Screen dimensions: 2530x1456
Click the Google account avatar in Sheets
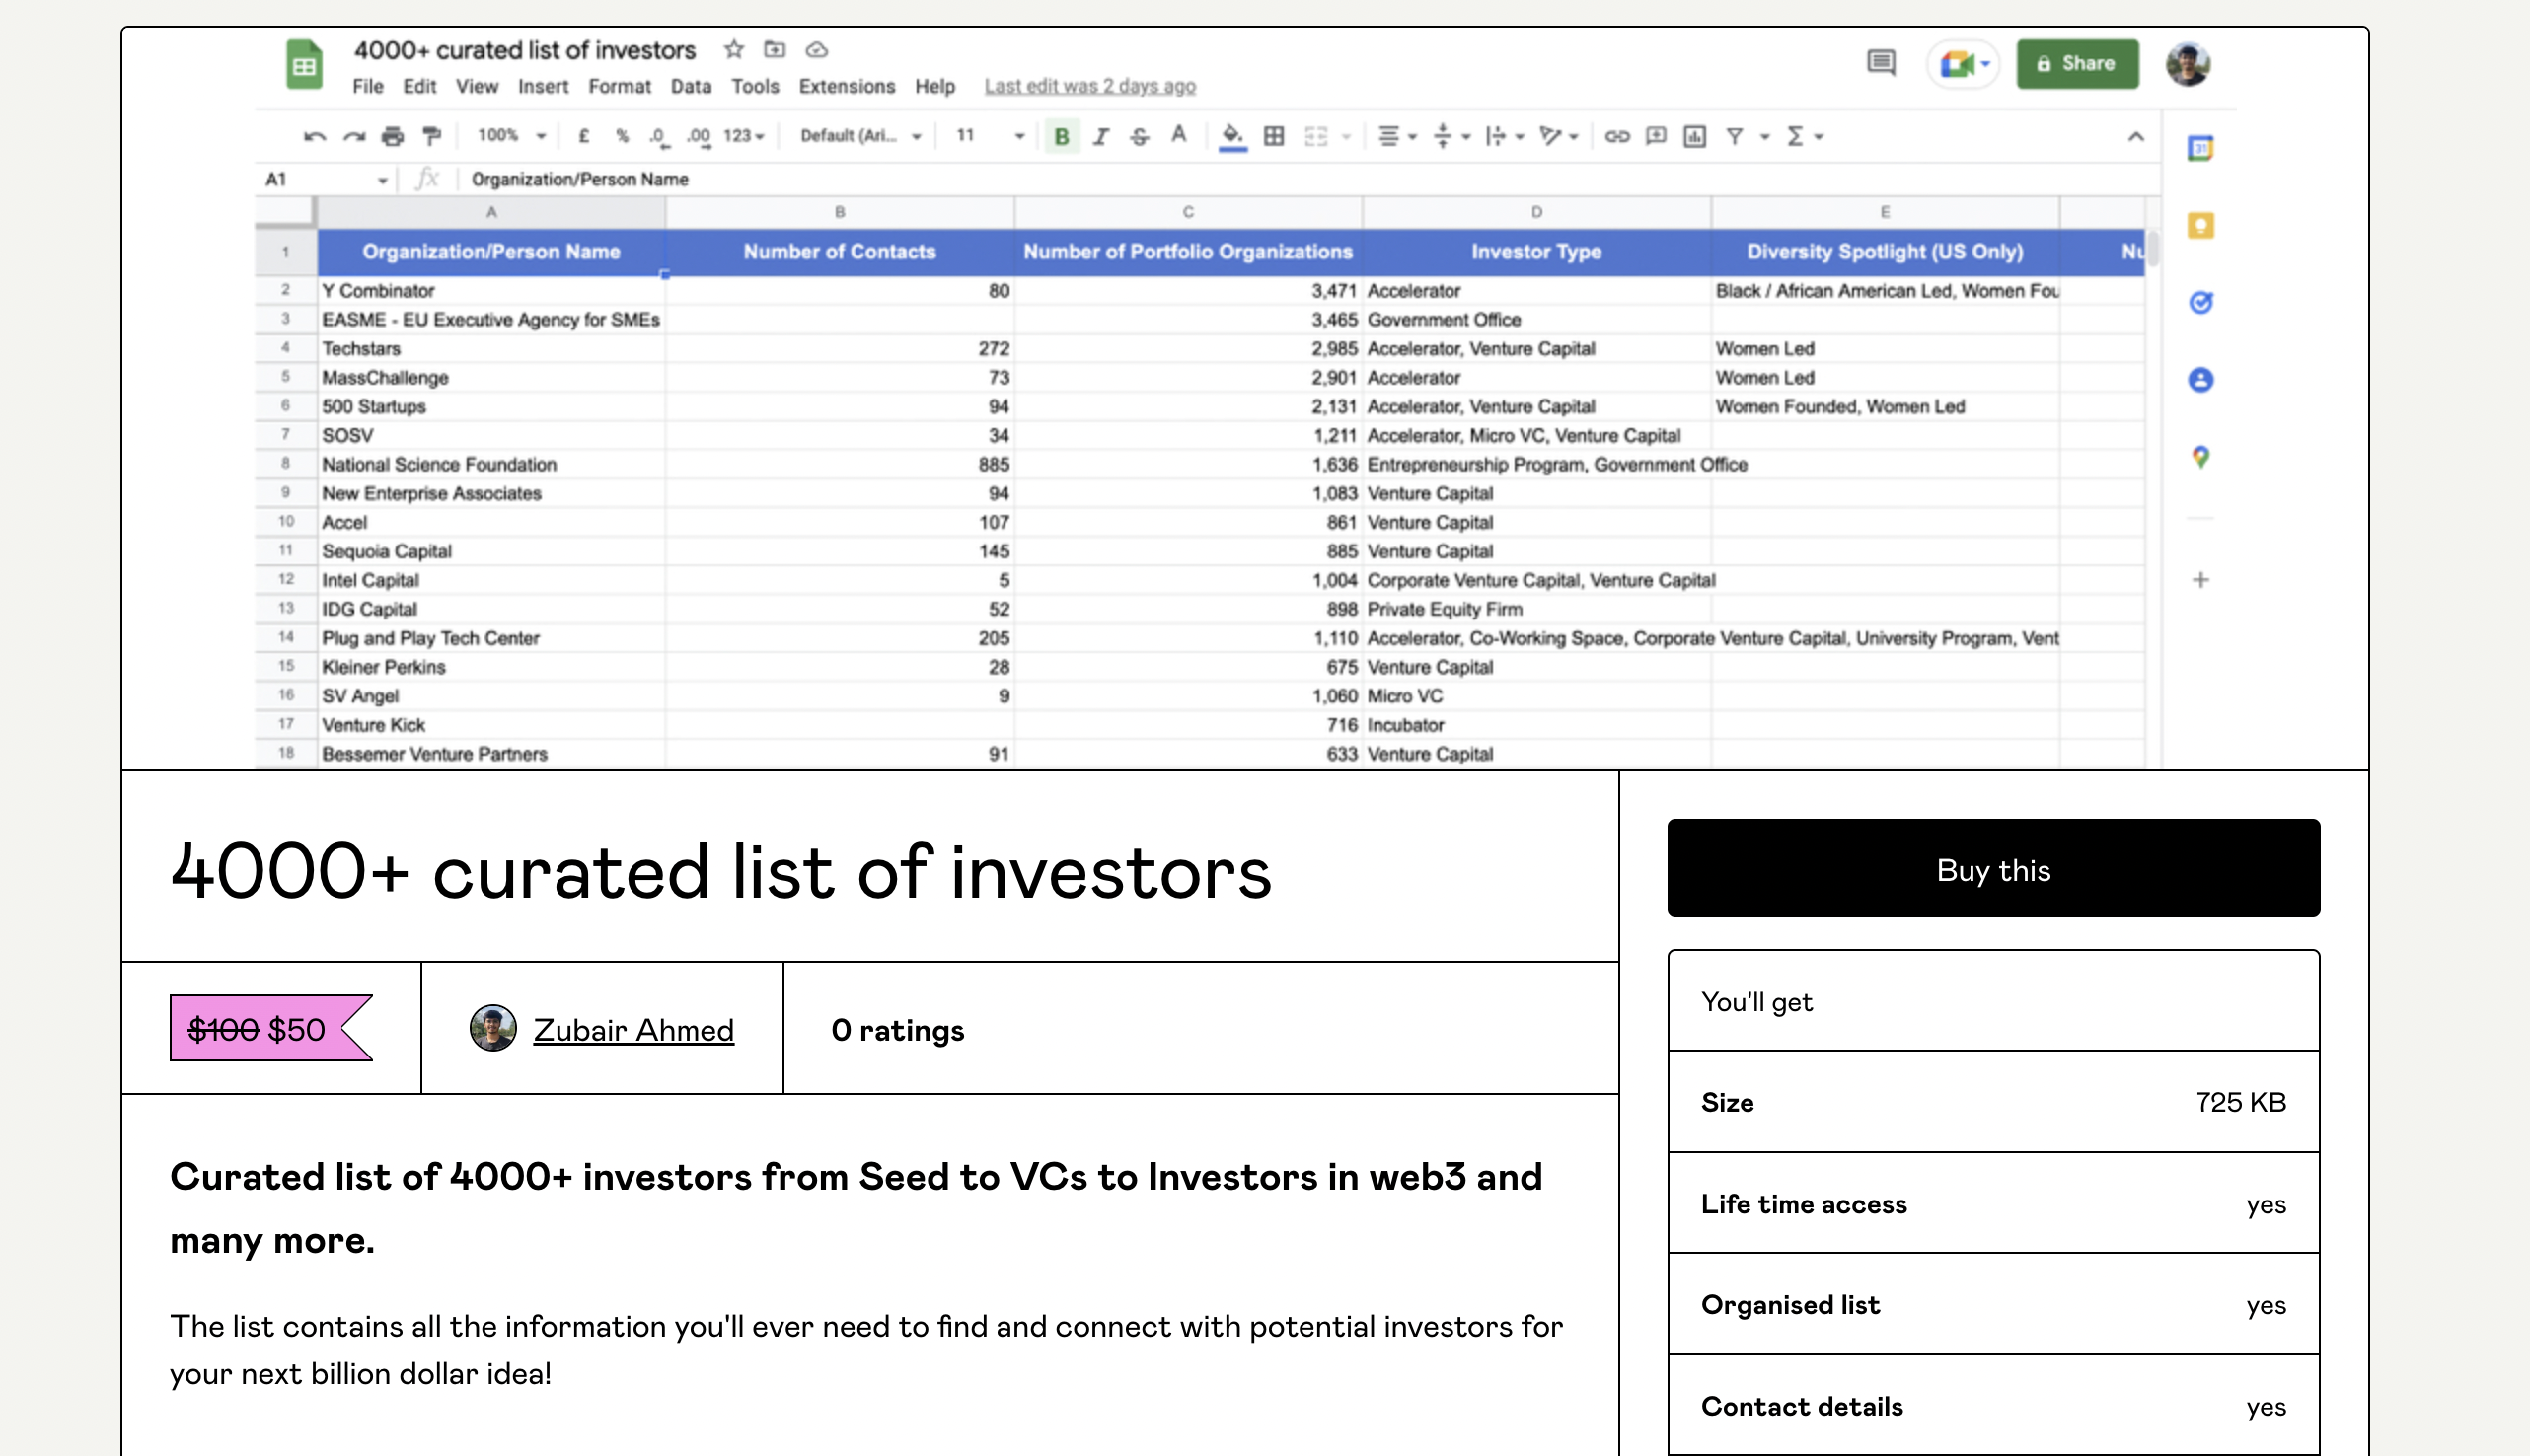pyautogui.click(x=2187, y=65)
